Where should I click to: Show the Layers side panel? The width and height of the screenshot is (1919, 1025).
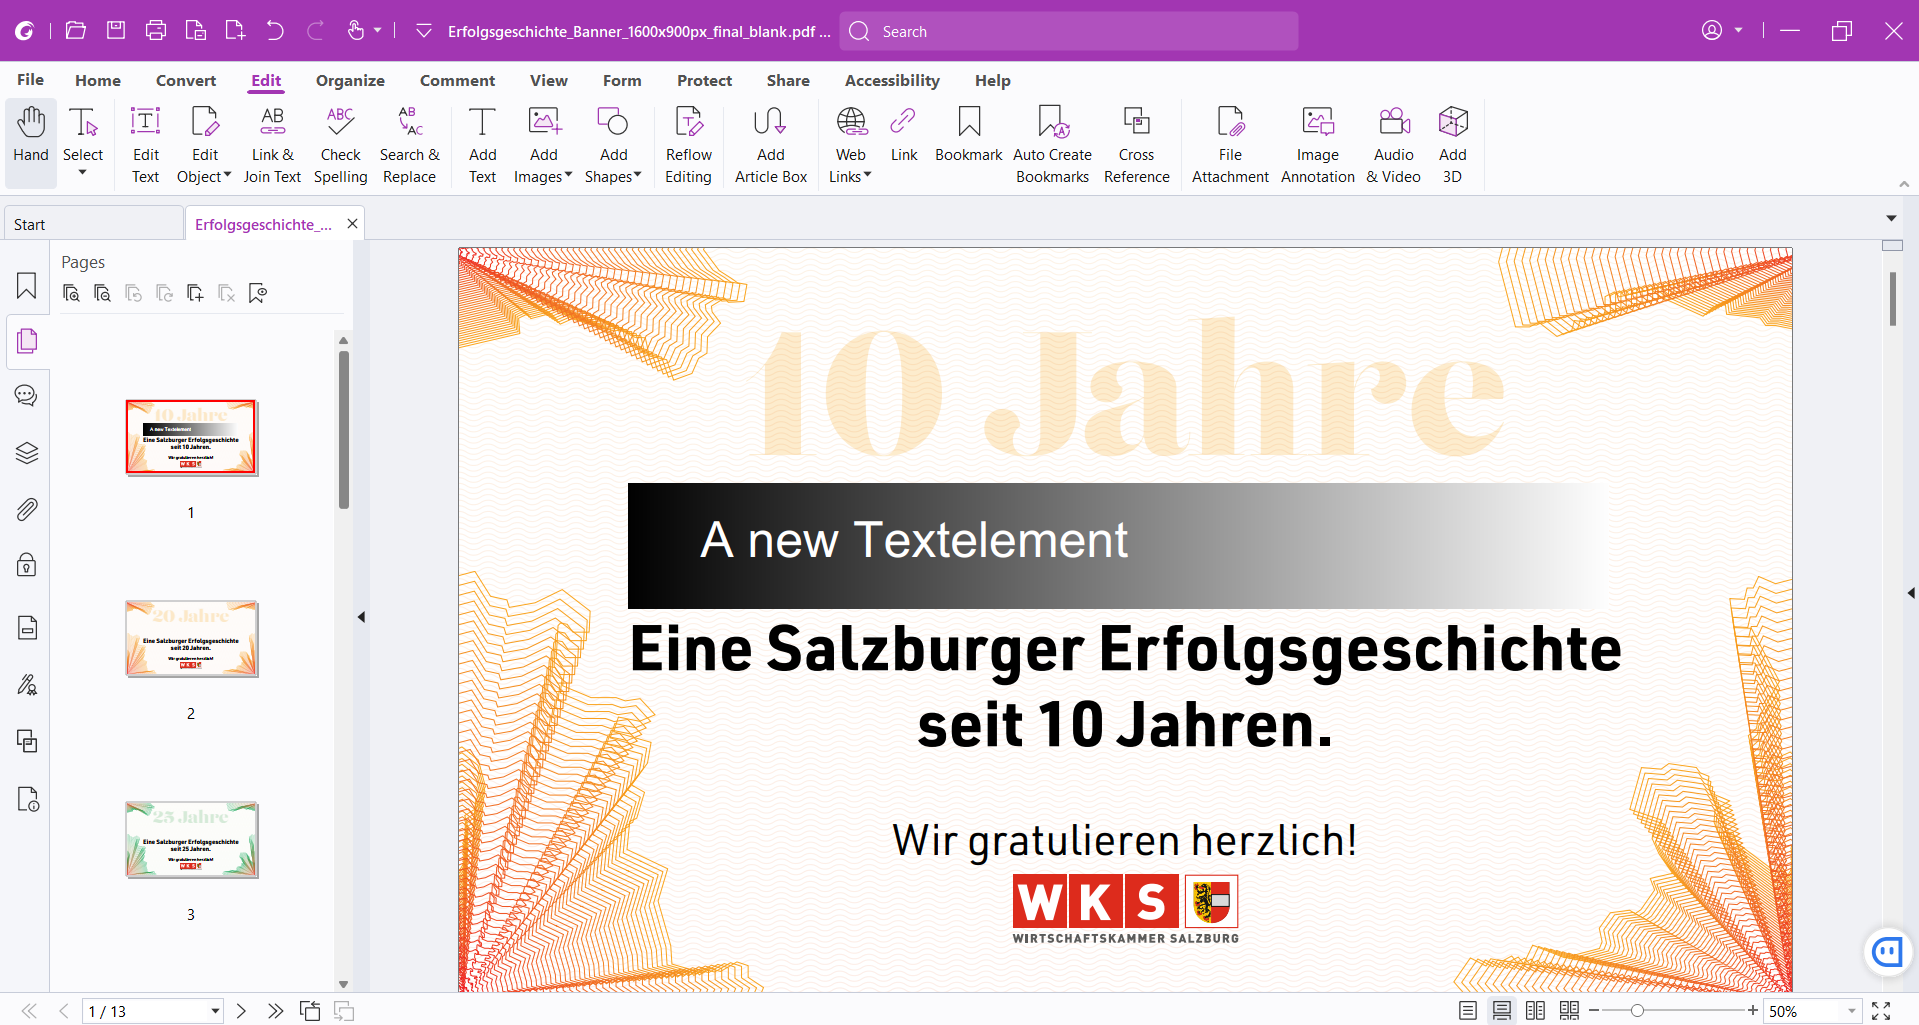[27, 453]
